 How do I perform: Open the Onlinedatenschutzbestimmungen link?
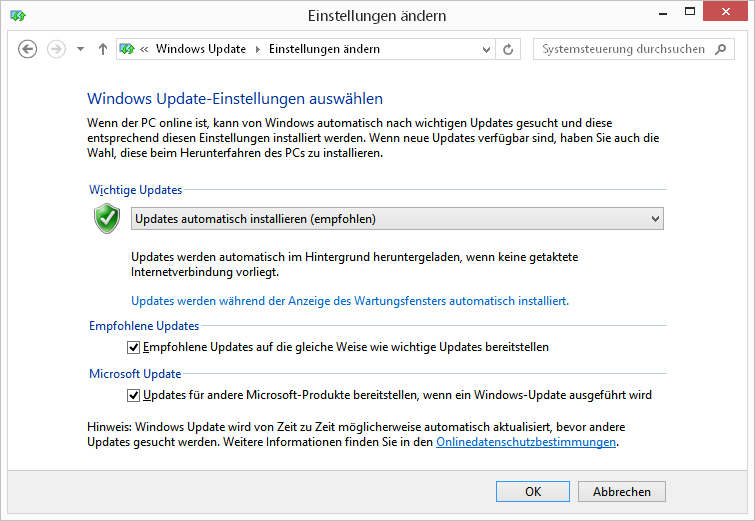click(526, 442)
